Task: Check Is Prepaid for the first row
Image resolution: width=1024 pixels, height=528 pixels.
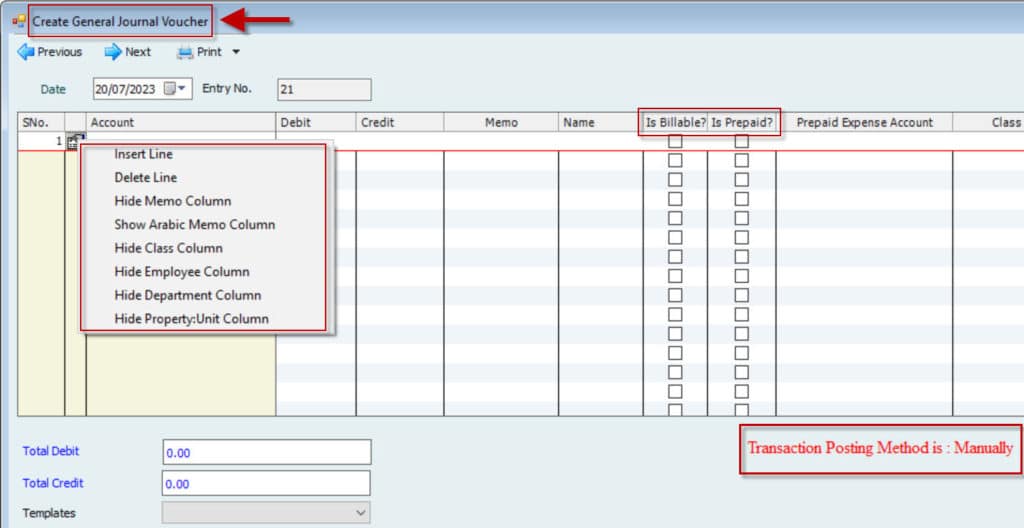Action: pos(741,142)
